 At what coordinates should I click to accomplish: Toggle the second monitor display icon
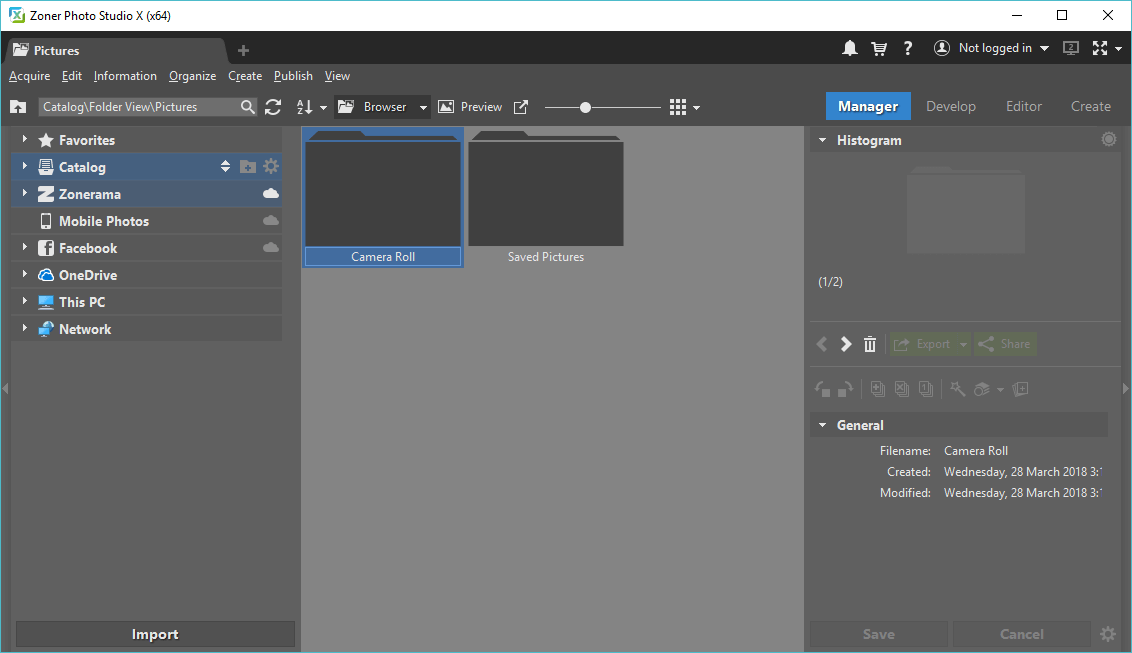[1071, 48]
